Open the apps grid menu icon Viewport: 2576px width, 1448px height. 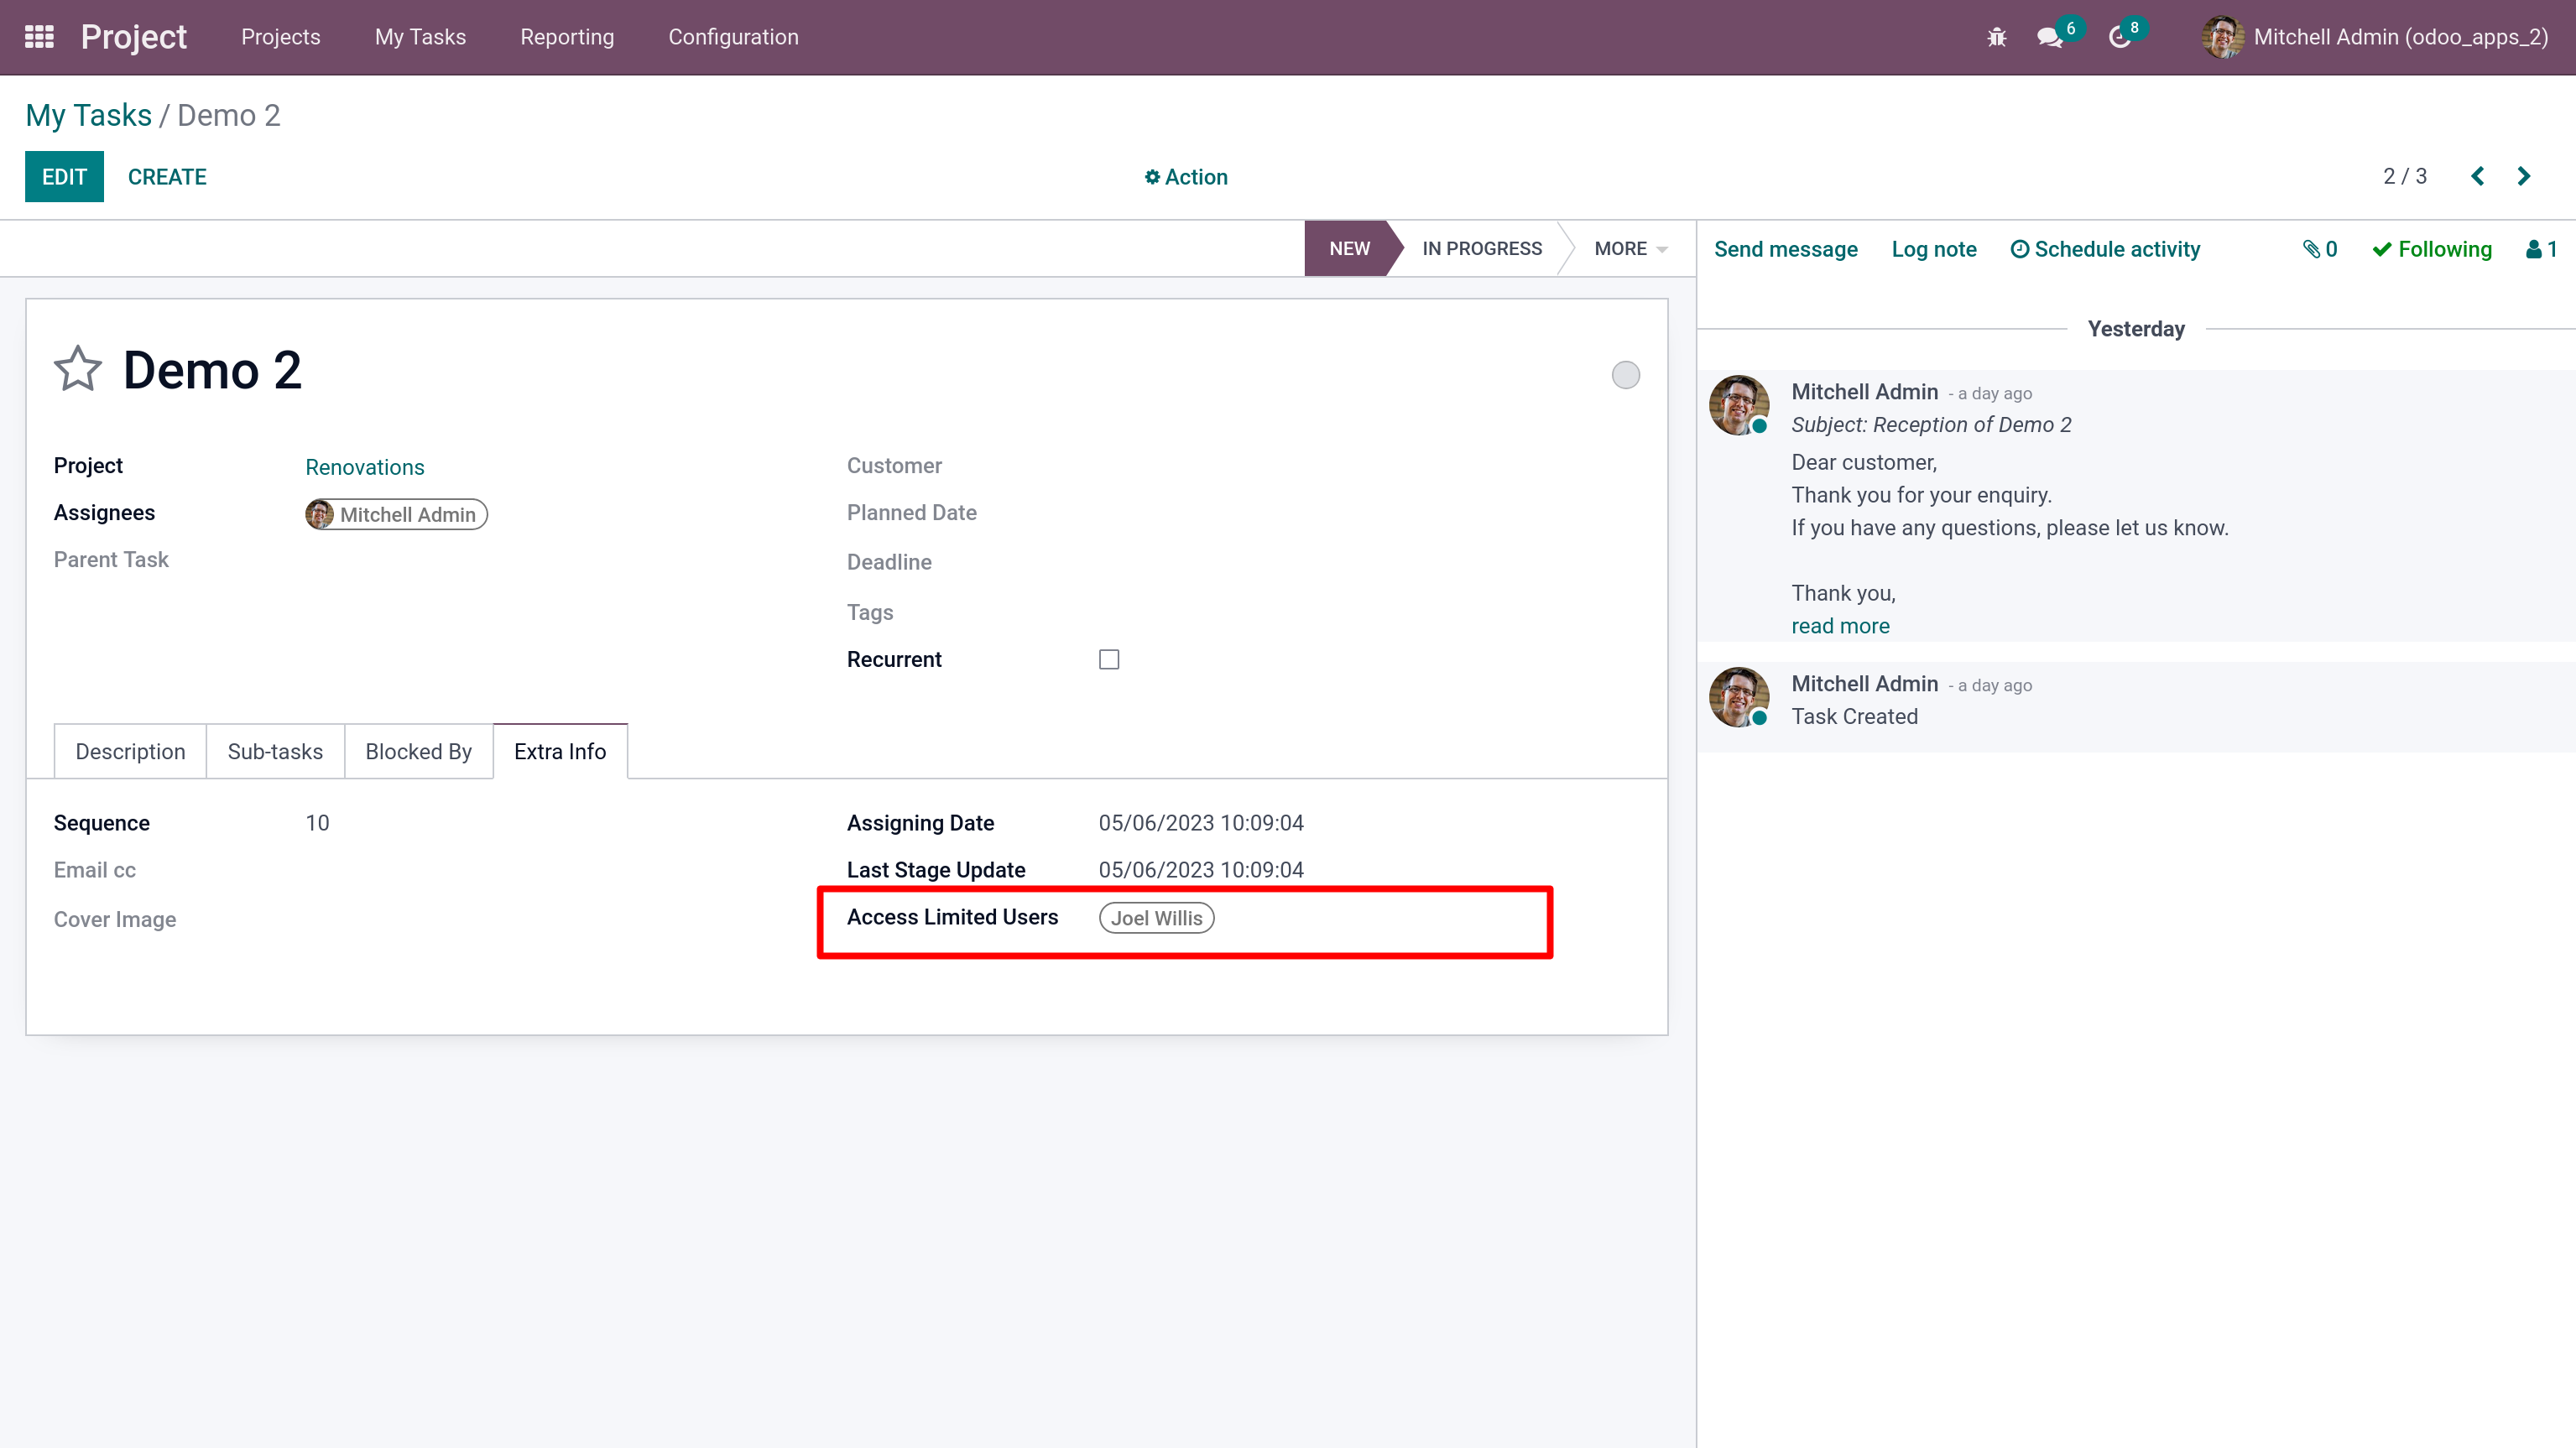tap(39, 37)
